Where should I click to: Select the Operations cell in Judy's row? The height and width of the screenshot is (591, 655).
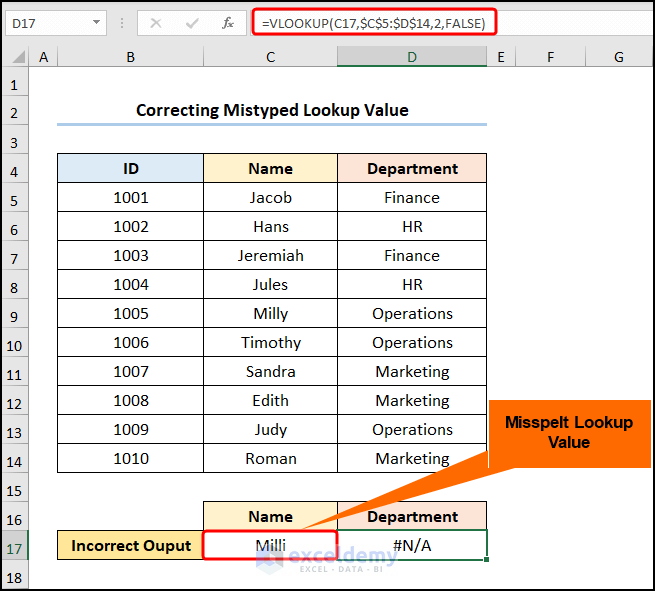[x=412, y=429]
